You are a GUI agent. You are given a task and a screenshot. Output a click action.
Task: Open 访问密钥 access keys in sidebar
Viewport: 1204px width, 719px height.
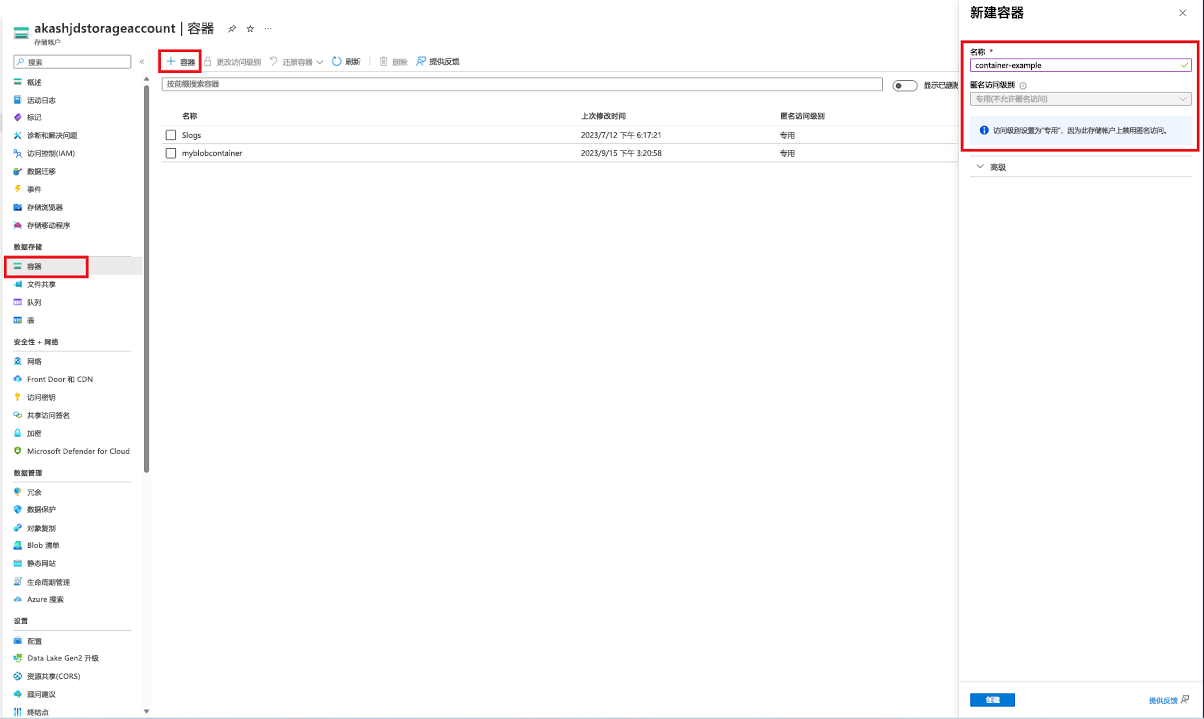point(41,397)
